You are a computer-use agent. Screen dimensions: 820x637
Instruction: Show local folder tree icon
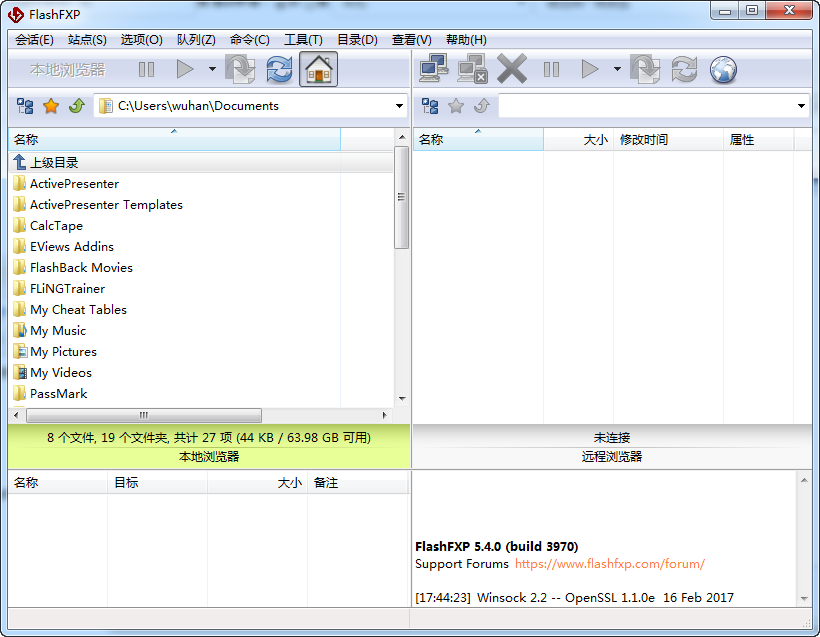pyautogui.click(x=25, y=106)
